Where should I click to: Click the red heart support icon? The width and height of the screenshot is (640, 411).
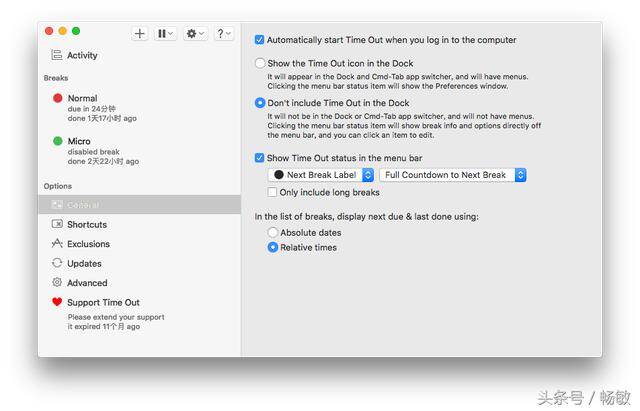coord(57,302)
